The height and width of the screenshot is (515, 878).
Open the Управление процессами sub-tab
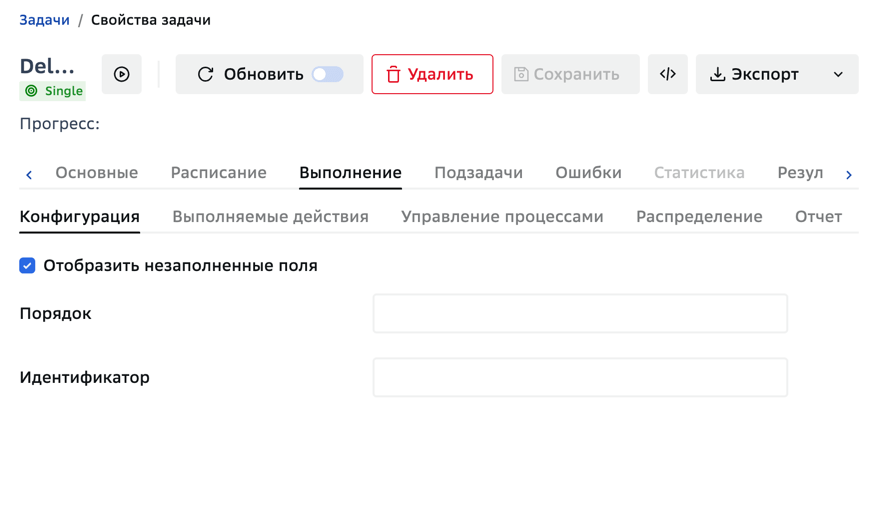click(x=502, y=217)
